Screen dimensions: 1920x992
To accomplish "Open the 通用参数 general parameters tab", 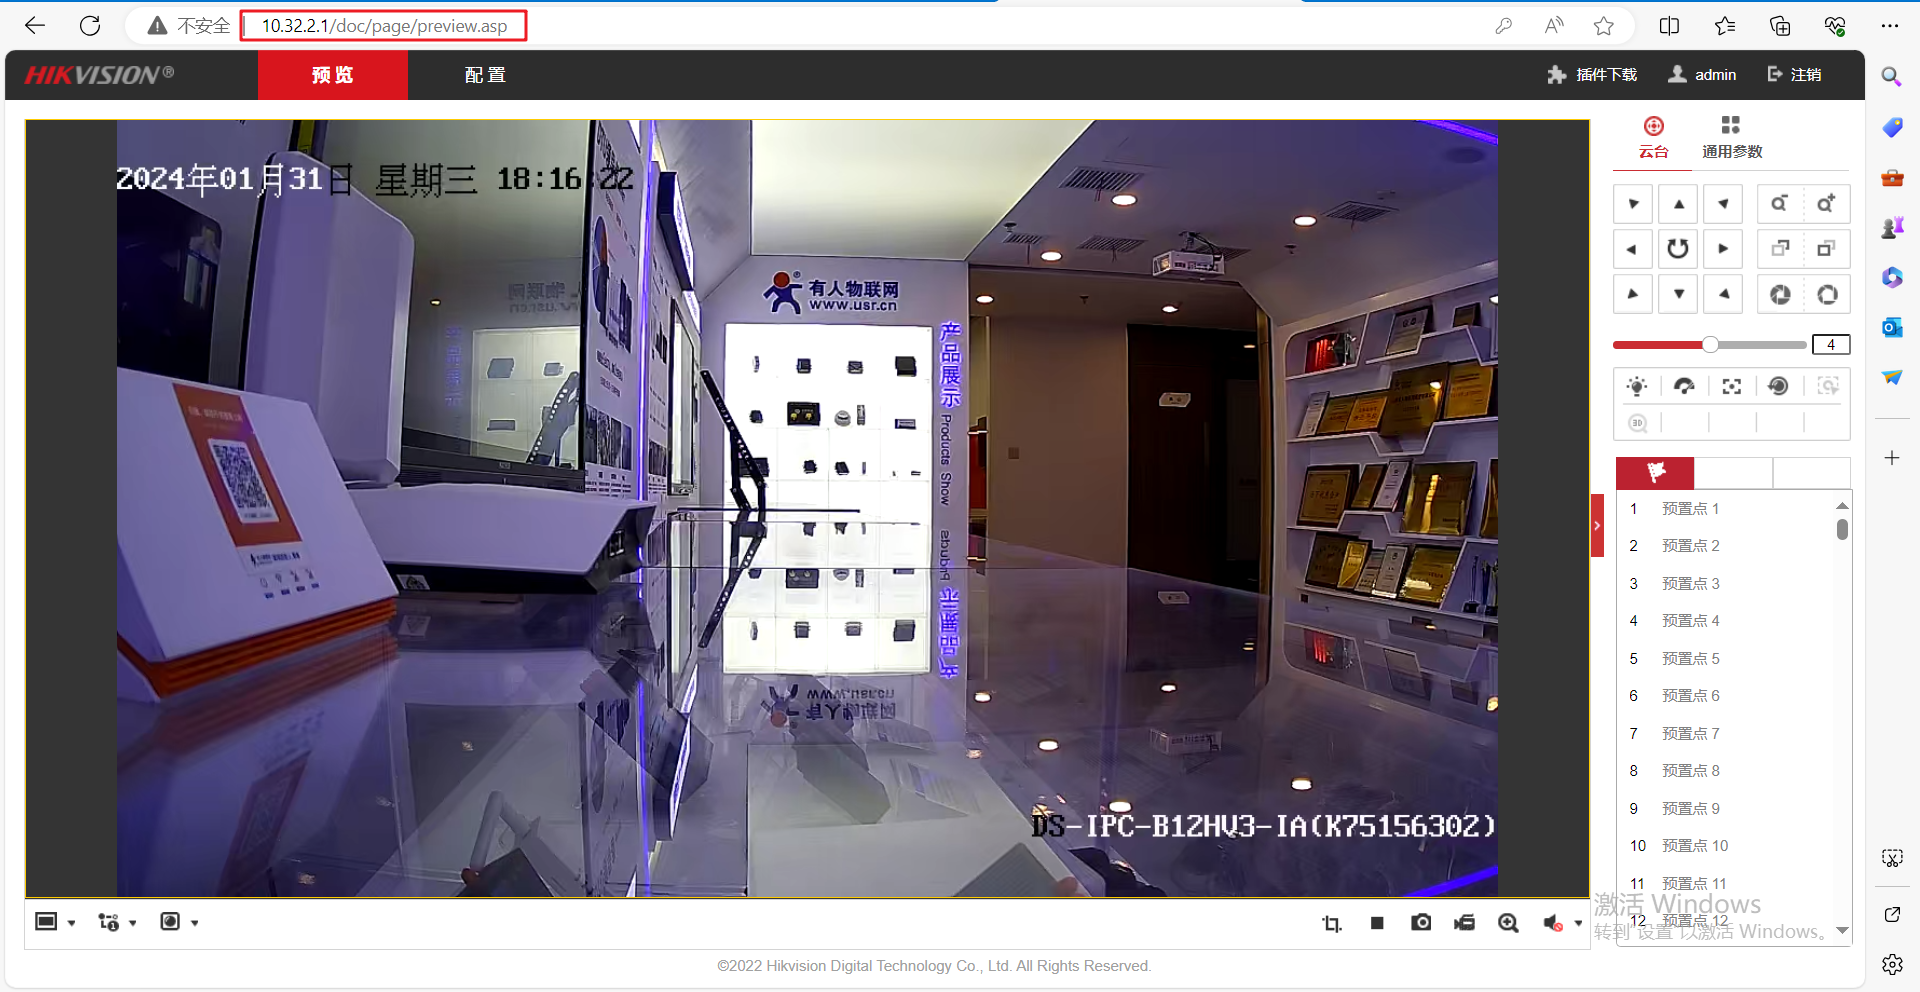I will click(x=1731, y=138).
